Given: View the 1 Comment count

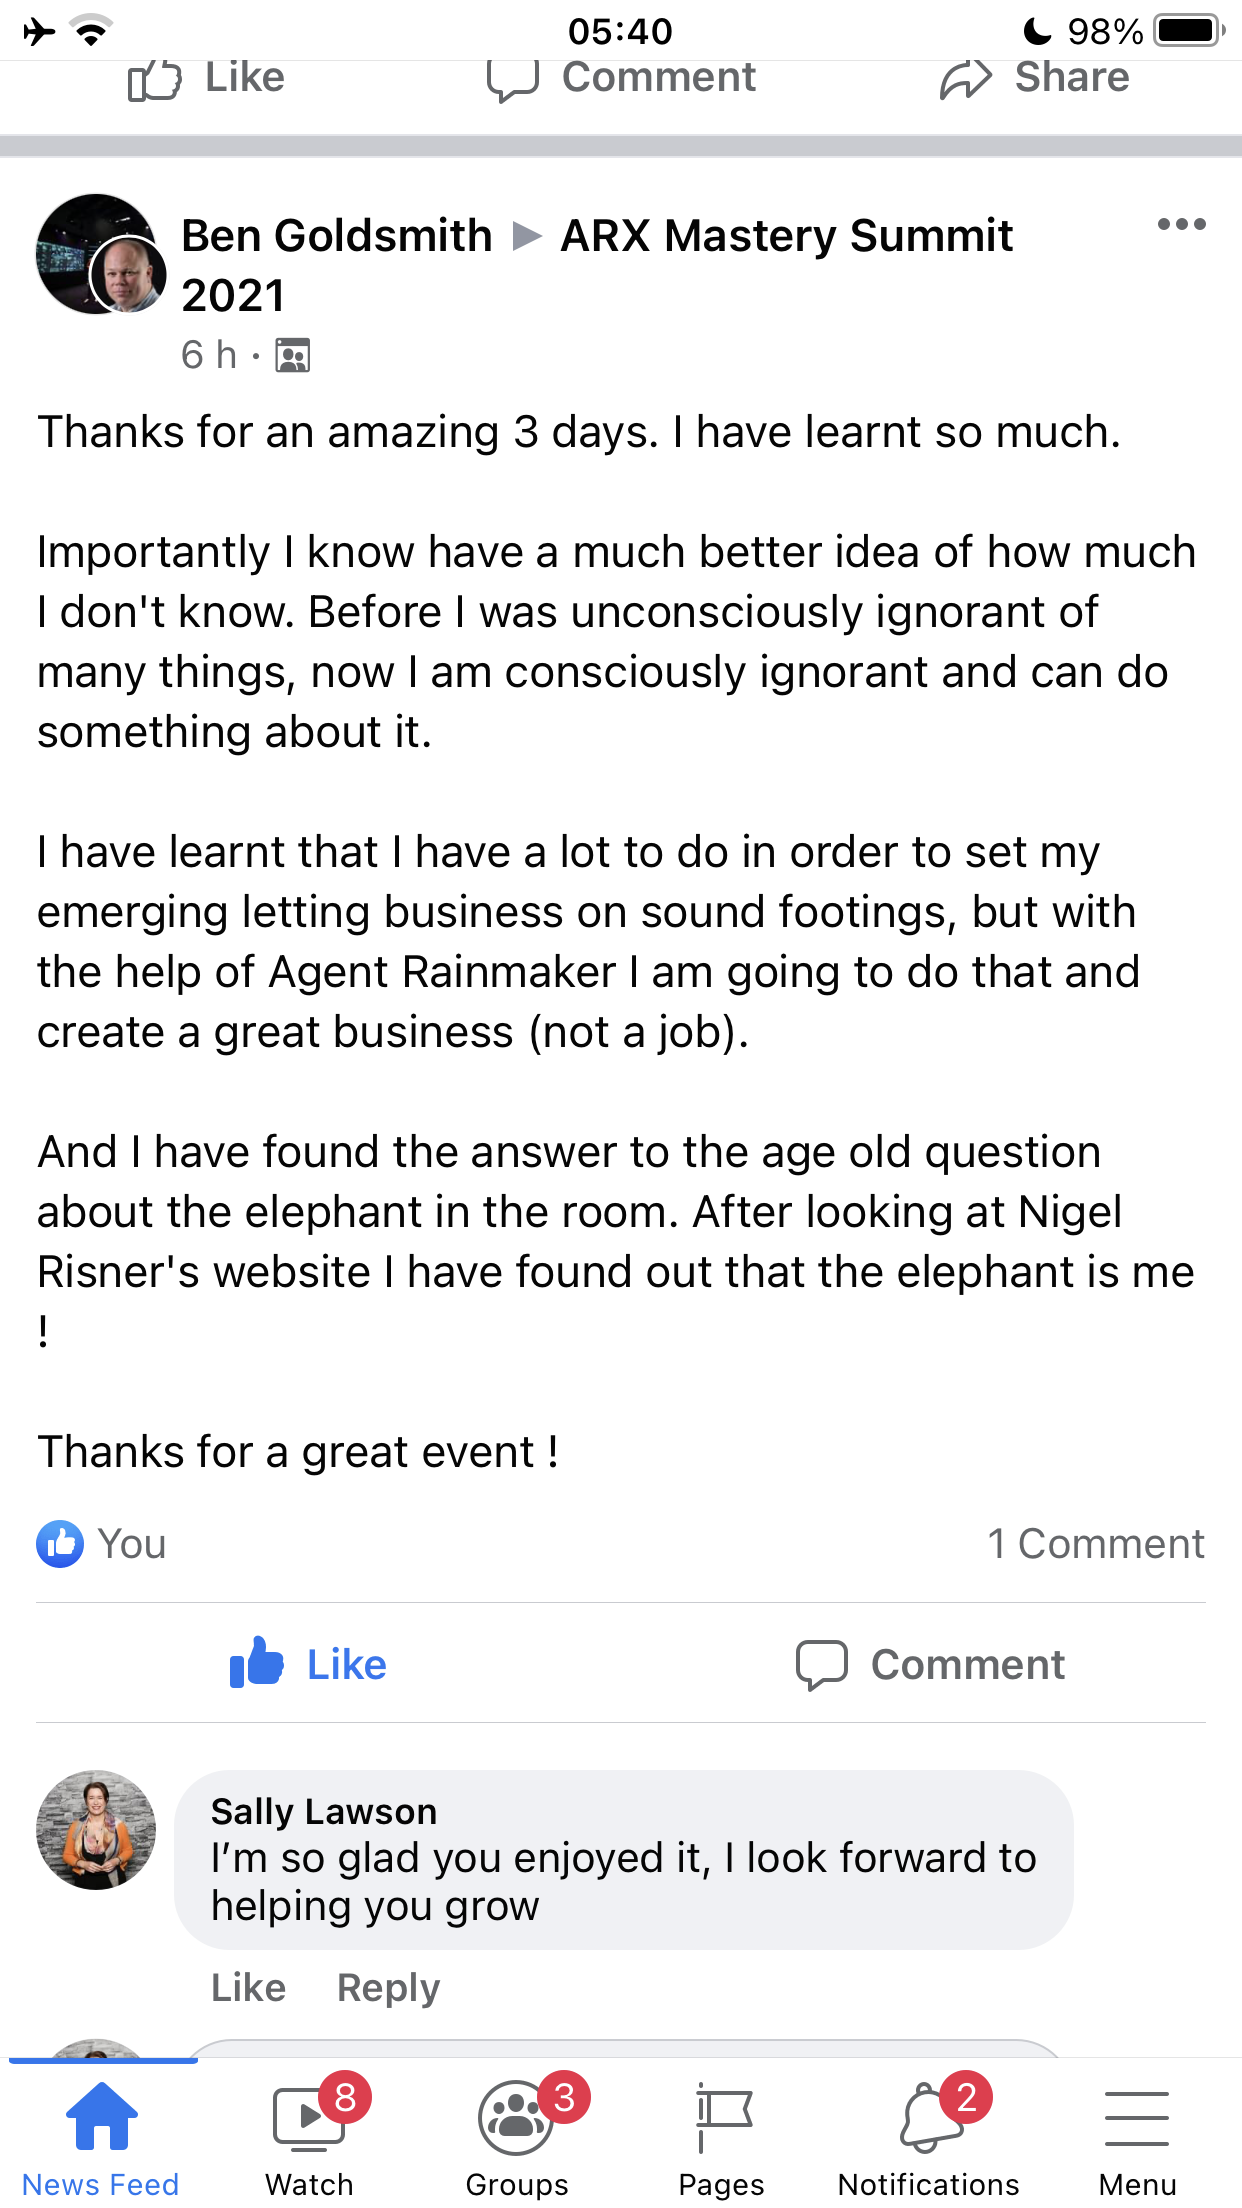Looking at the screenshot, I should tap(1096, 1544).
